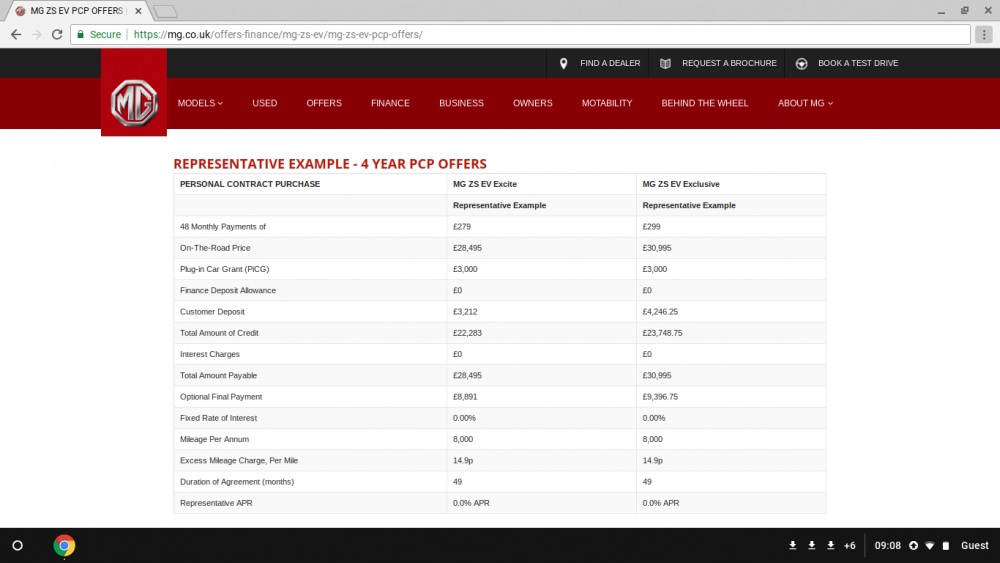
Task: Click the Find a Dealer map pin icon
Action: [x=563, y=63]
